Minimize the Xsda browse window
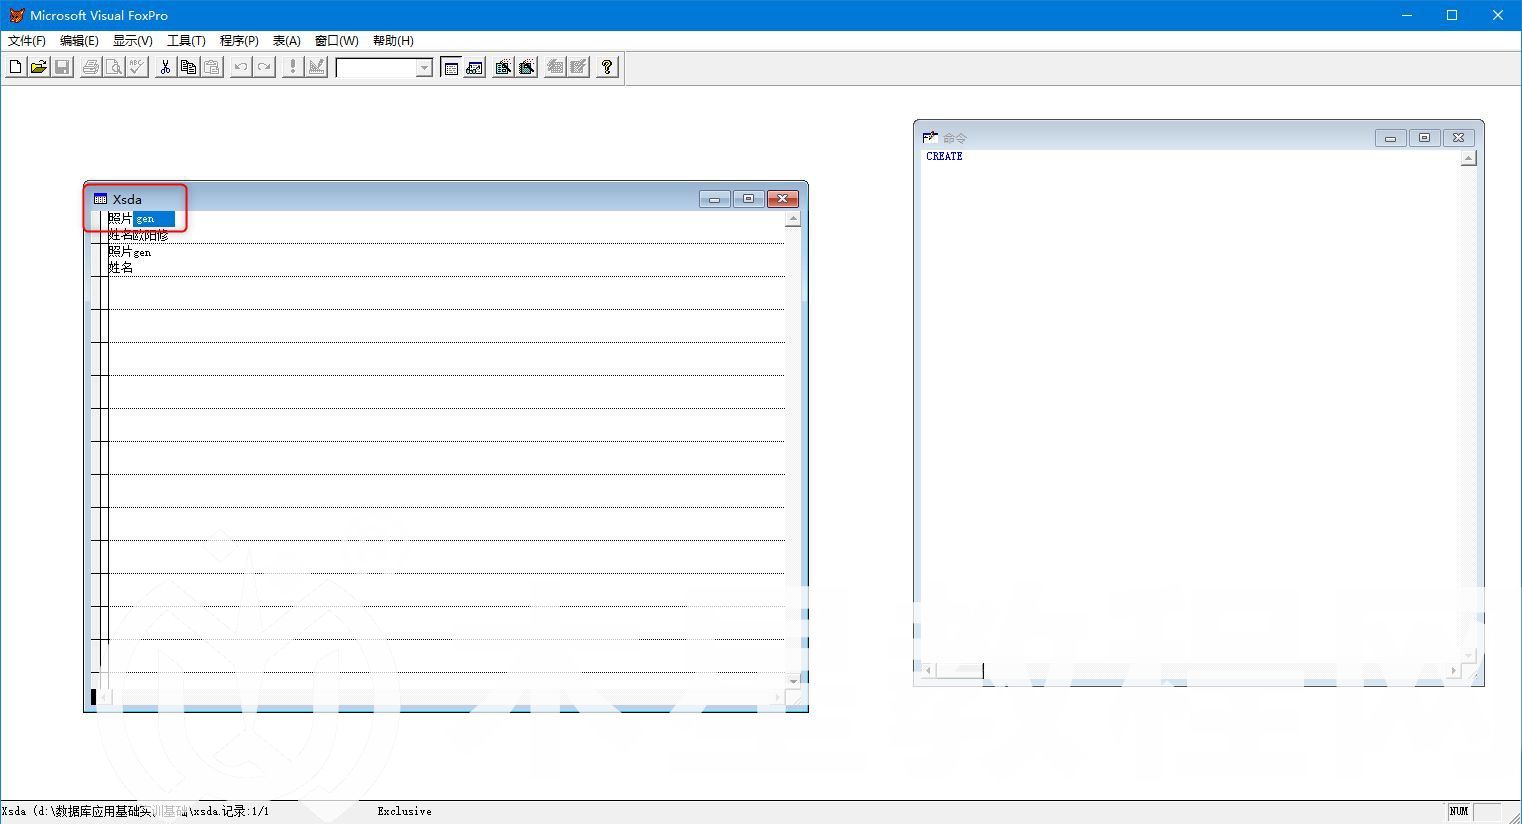The width and height of the screenshot is (1522, 824). 714,199
